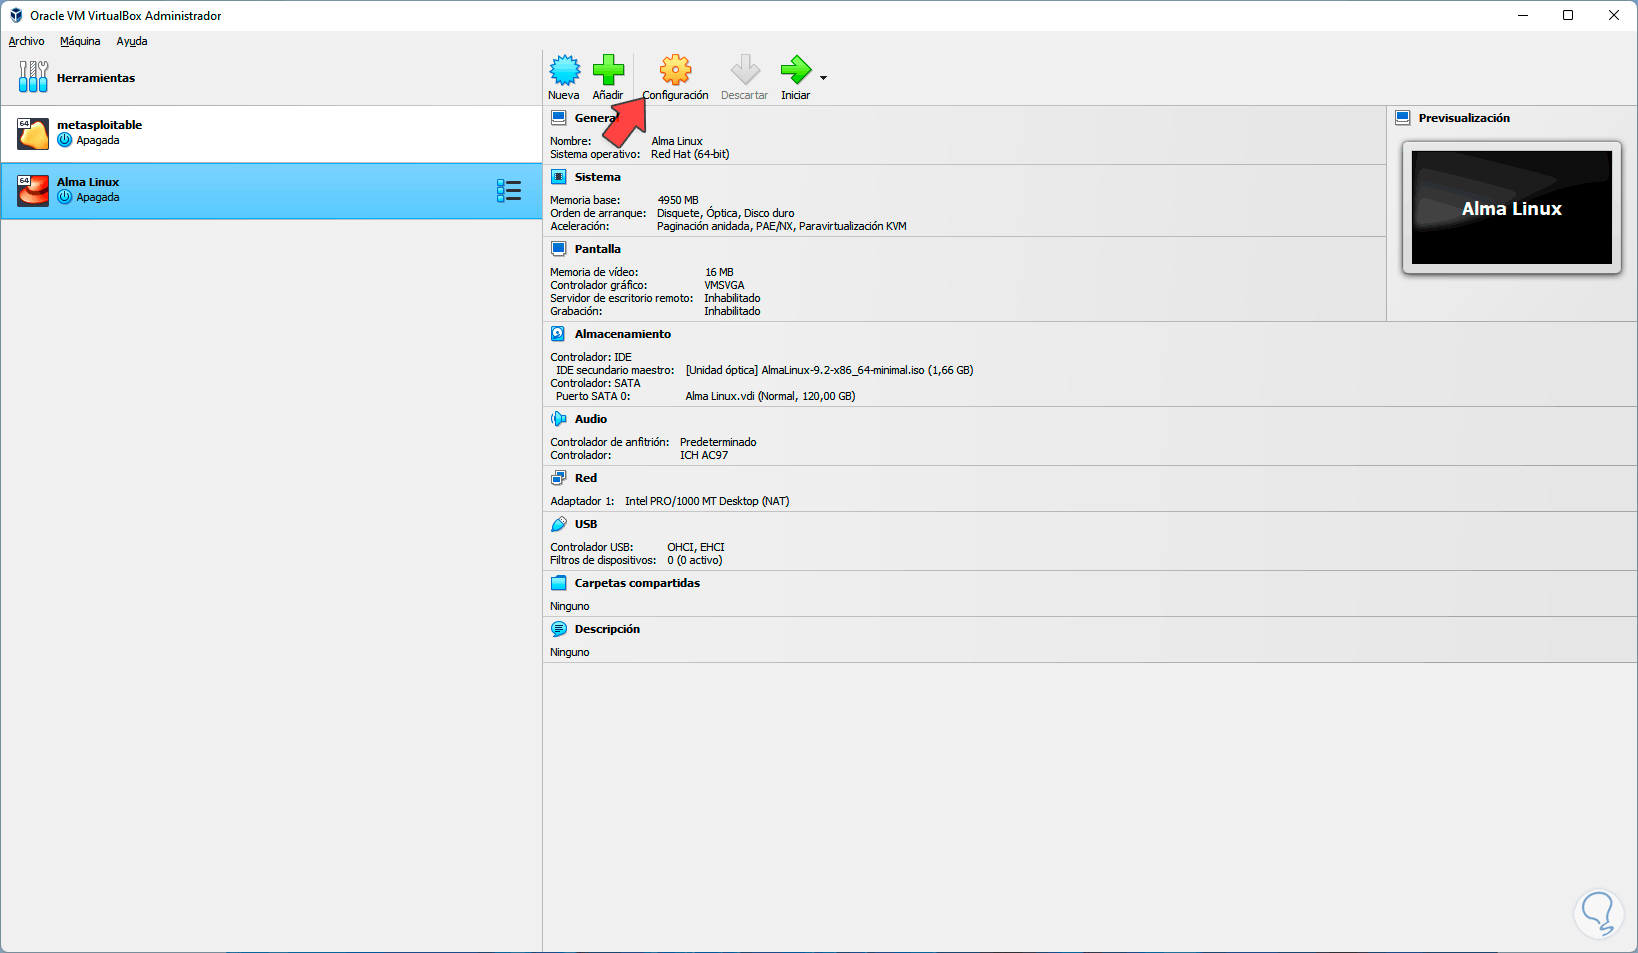Screen dimensions: 1638x953
Task: Click the Red Hat (64-bit) operating system value
Action: [690, 154]
